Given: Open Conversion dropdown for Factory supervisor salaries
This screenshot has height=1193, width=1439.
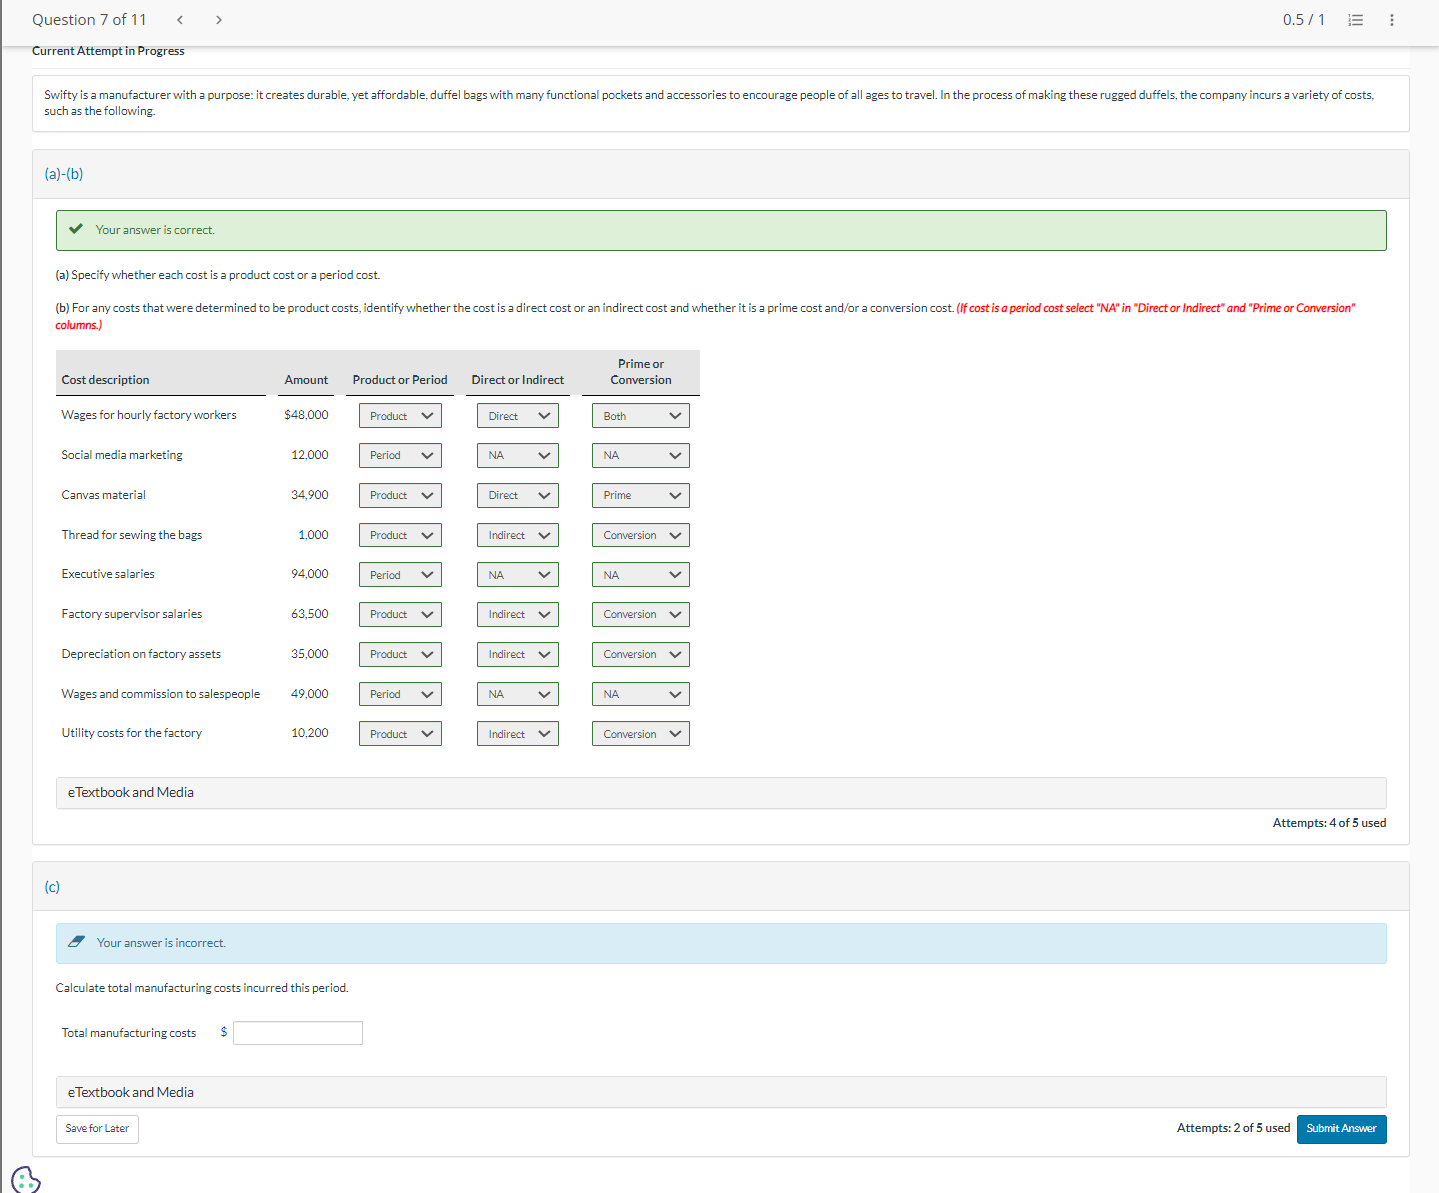Looking at the screenshot, I should [641, 614].
